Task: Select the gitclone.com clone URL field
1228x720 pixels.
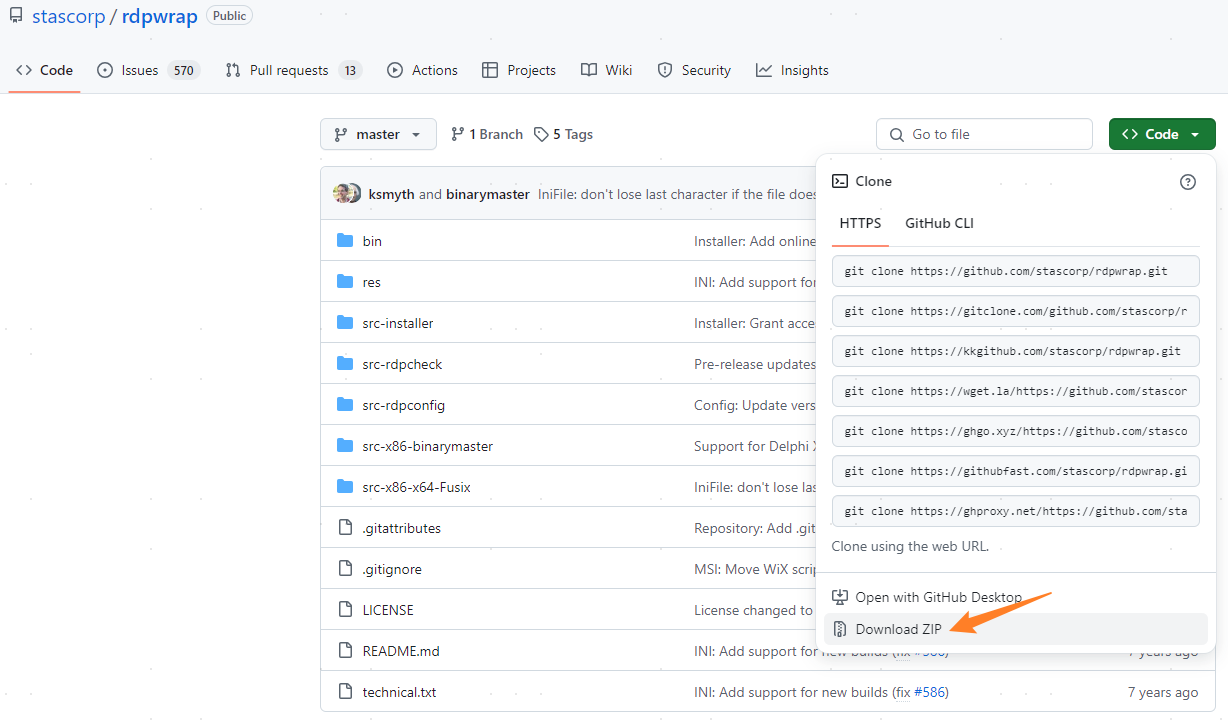Action: pyautogui.click(x=1015, y=311)
